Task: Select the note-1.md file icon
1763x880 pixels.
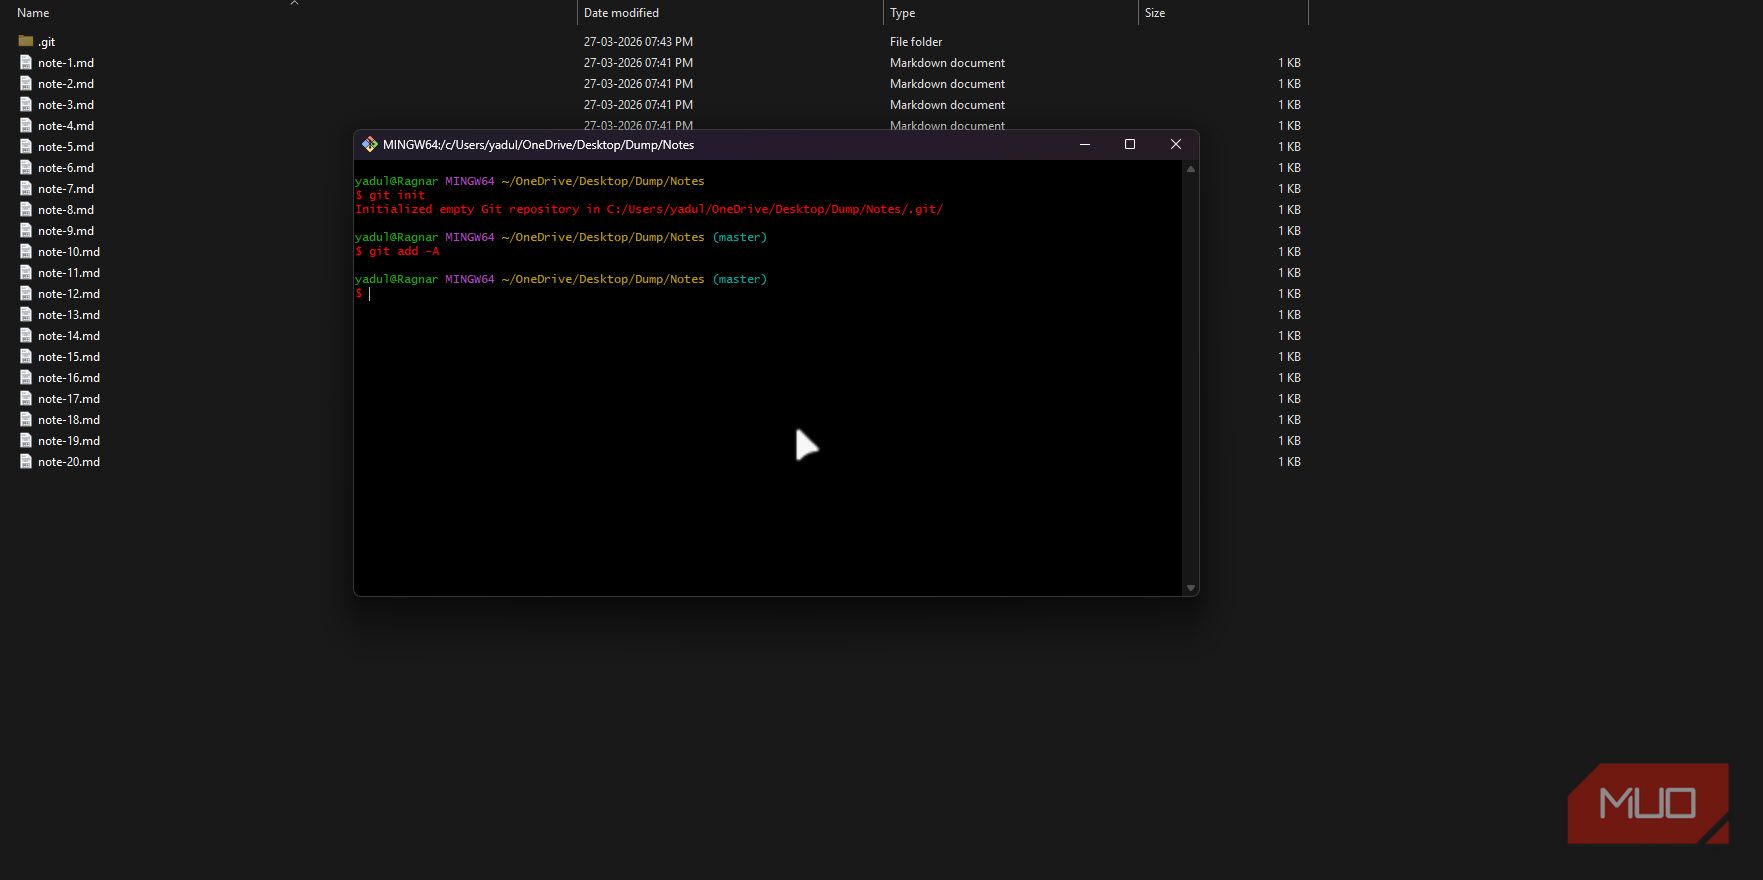Action: tap(26, 62)
